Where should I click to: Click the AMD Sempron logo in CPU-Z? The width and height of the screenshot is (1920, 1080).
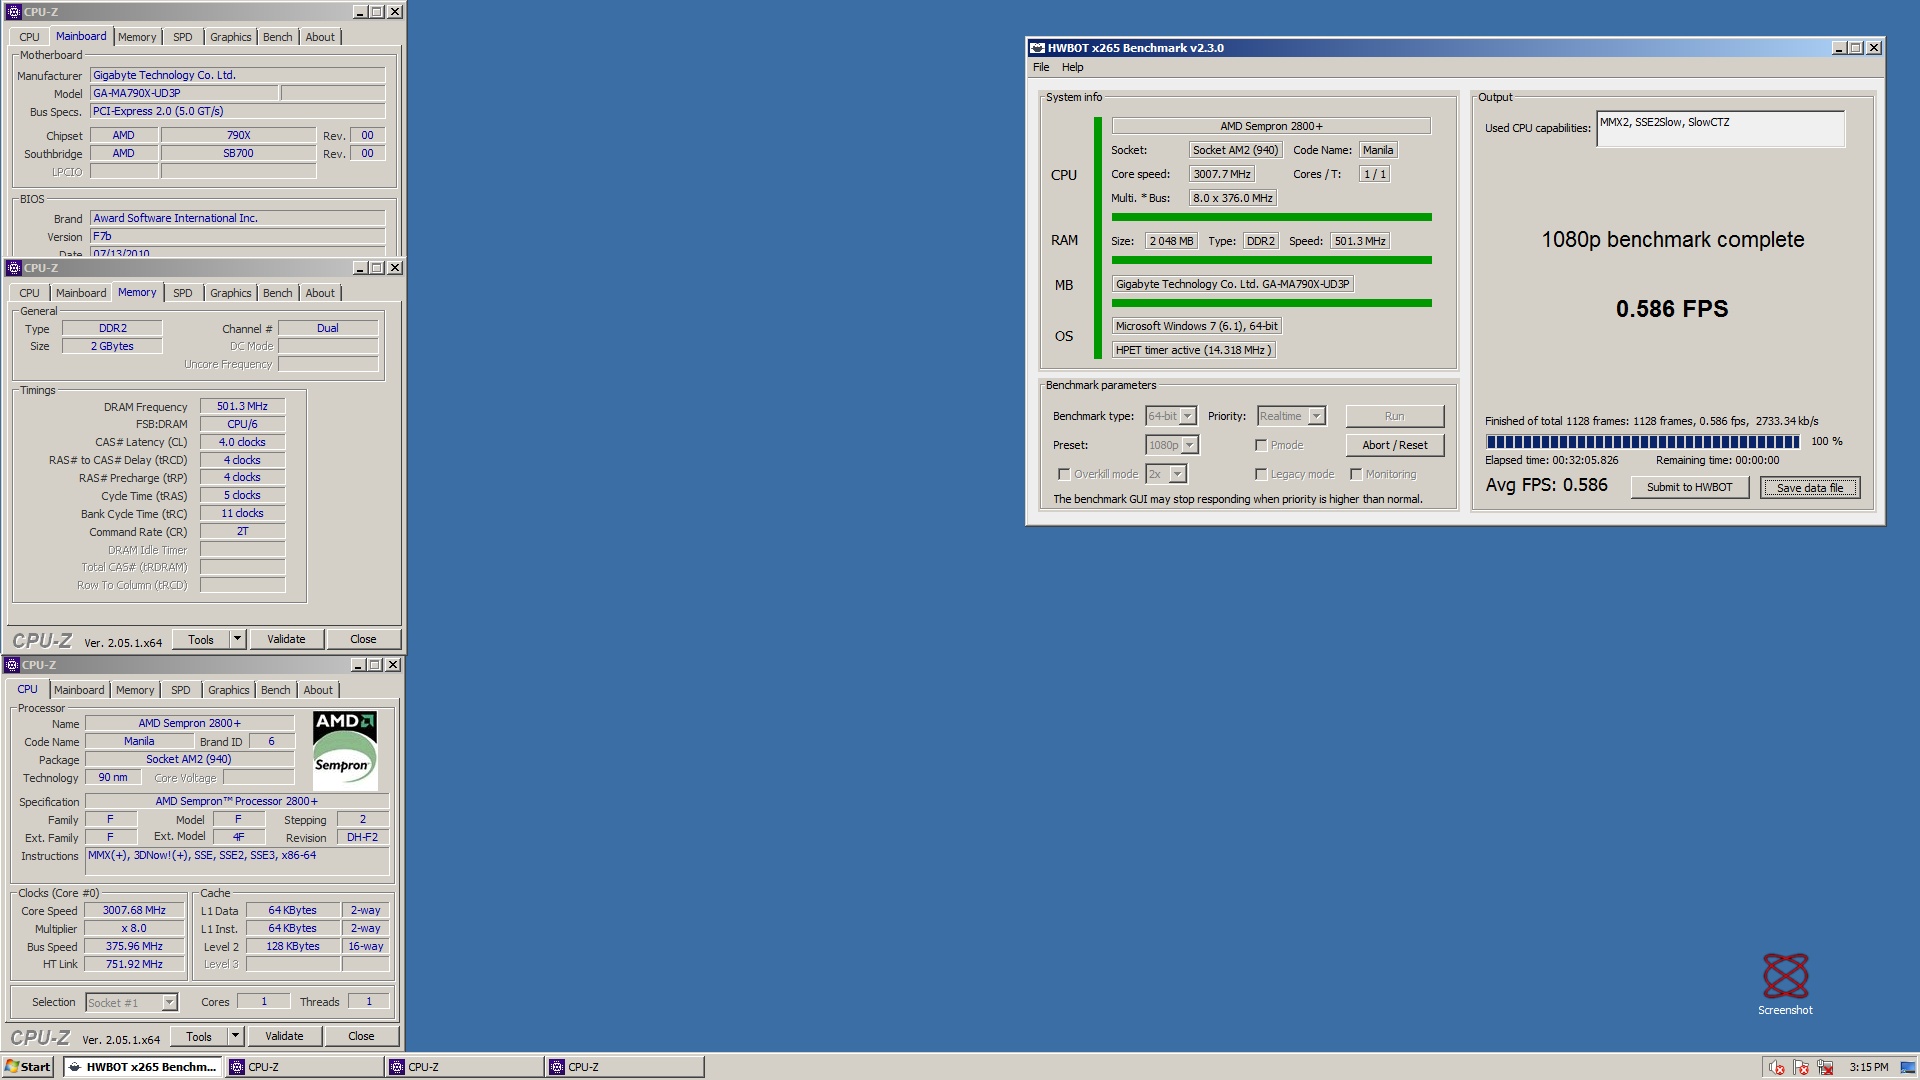345,750
